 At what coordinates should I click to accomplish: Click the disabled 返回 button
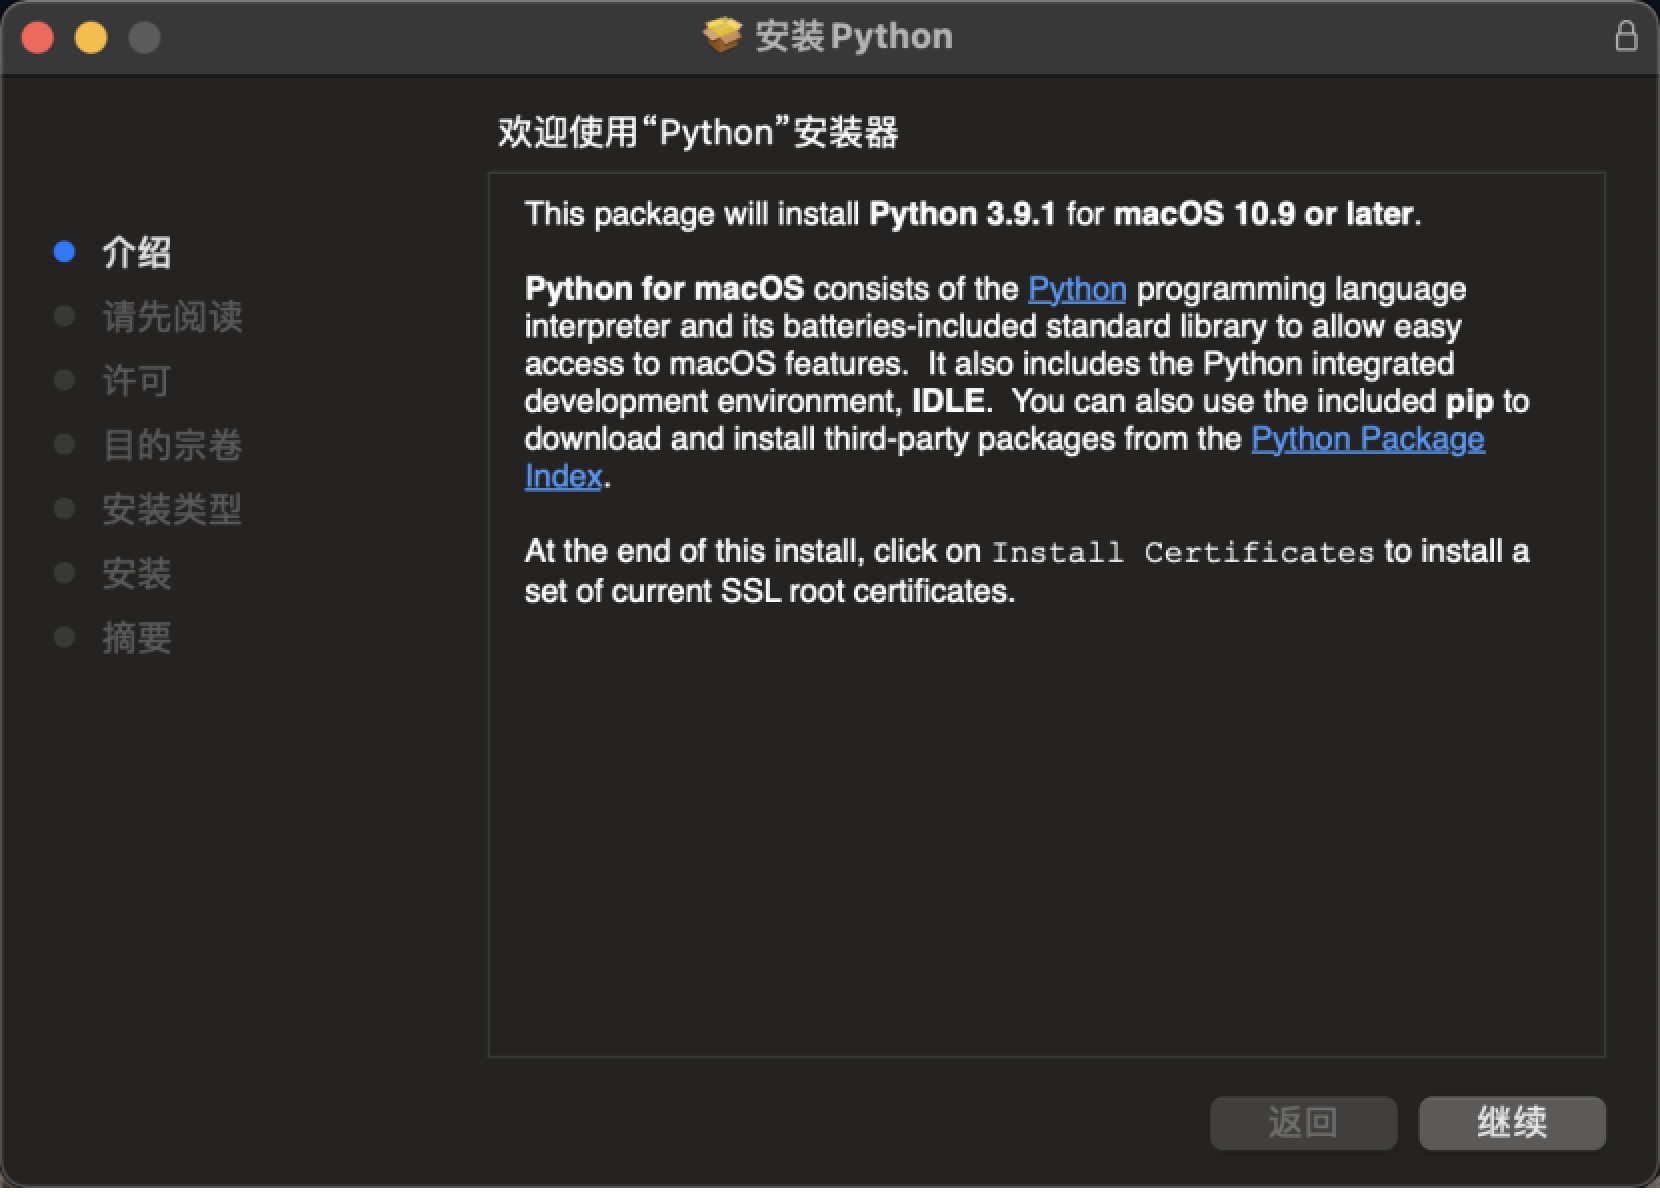1303,1123
